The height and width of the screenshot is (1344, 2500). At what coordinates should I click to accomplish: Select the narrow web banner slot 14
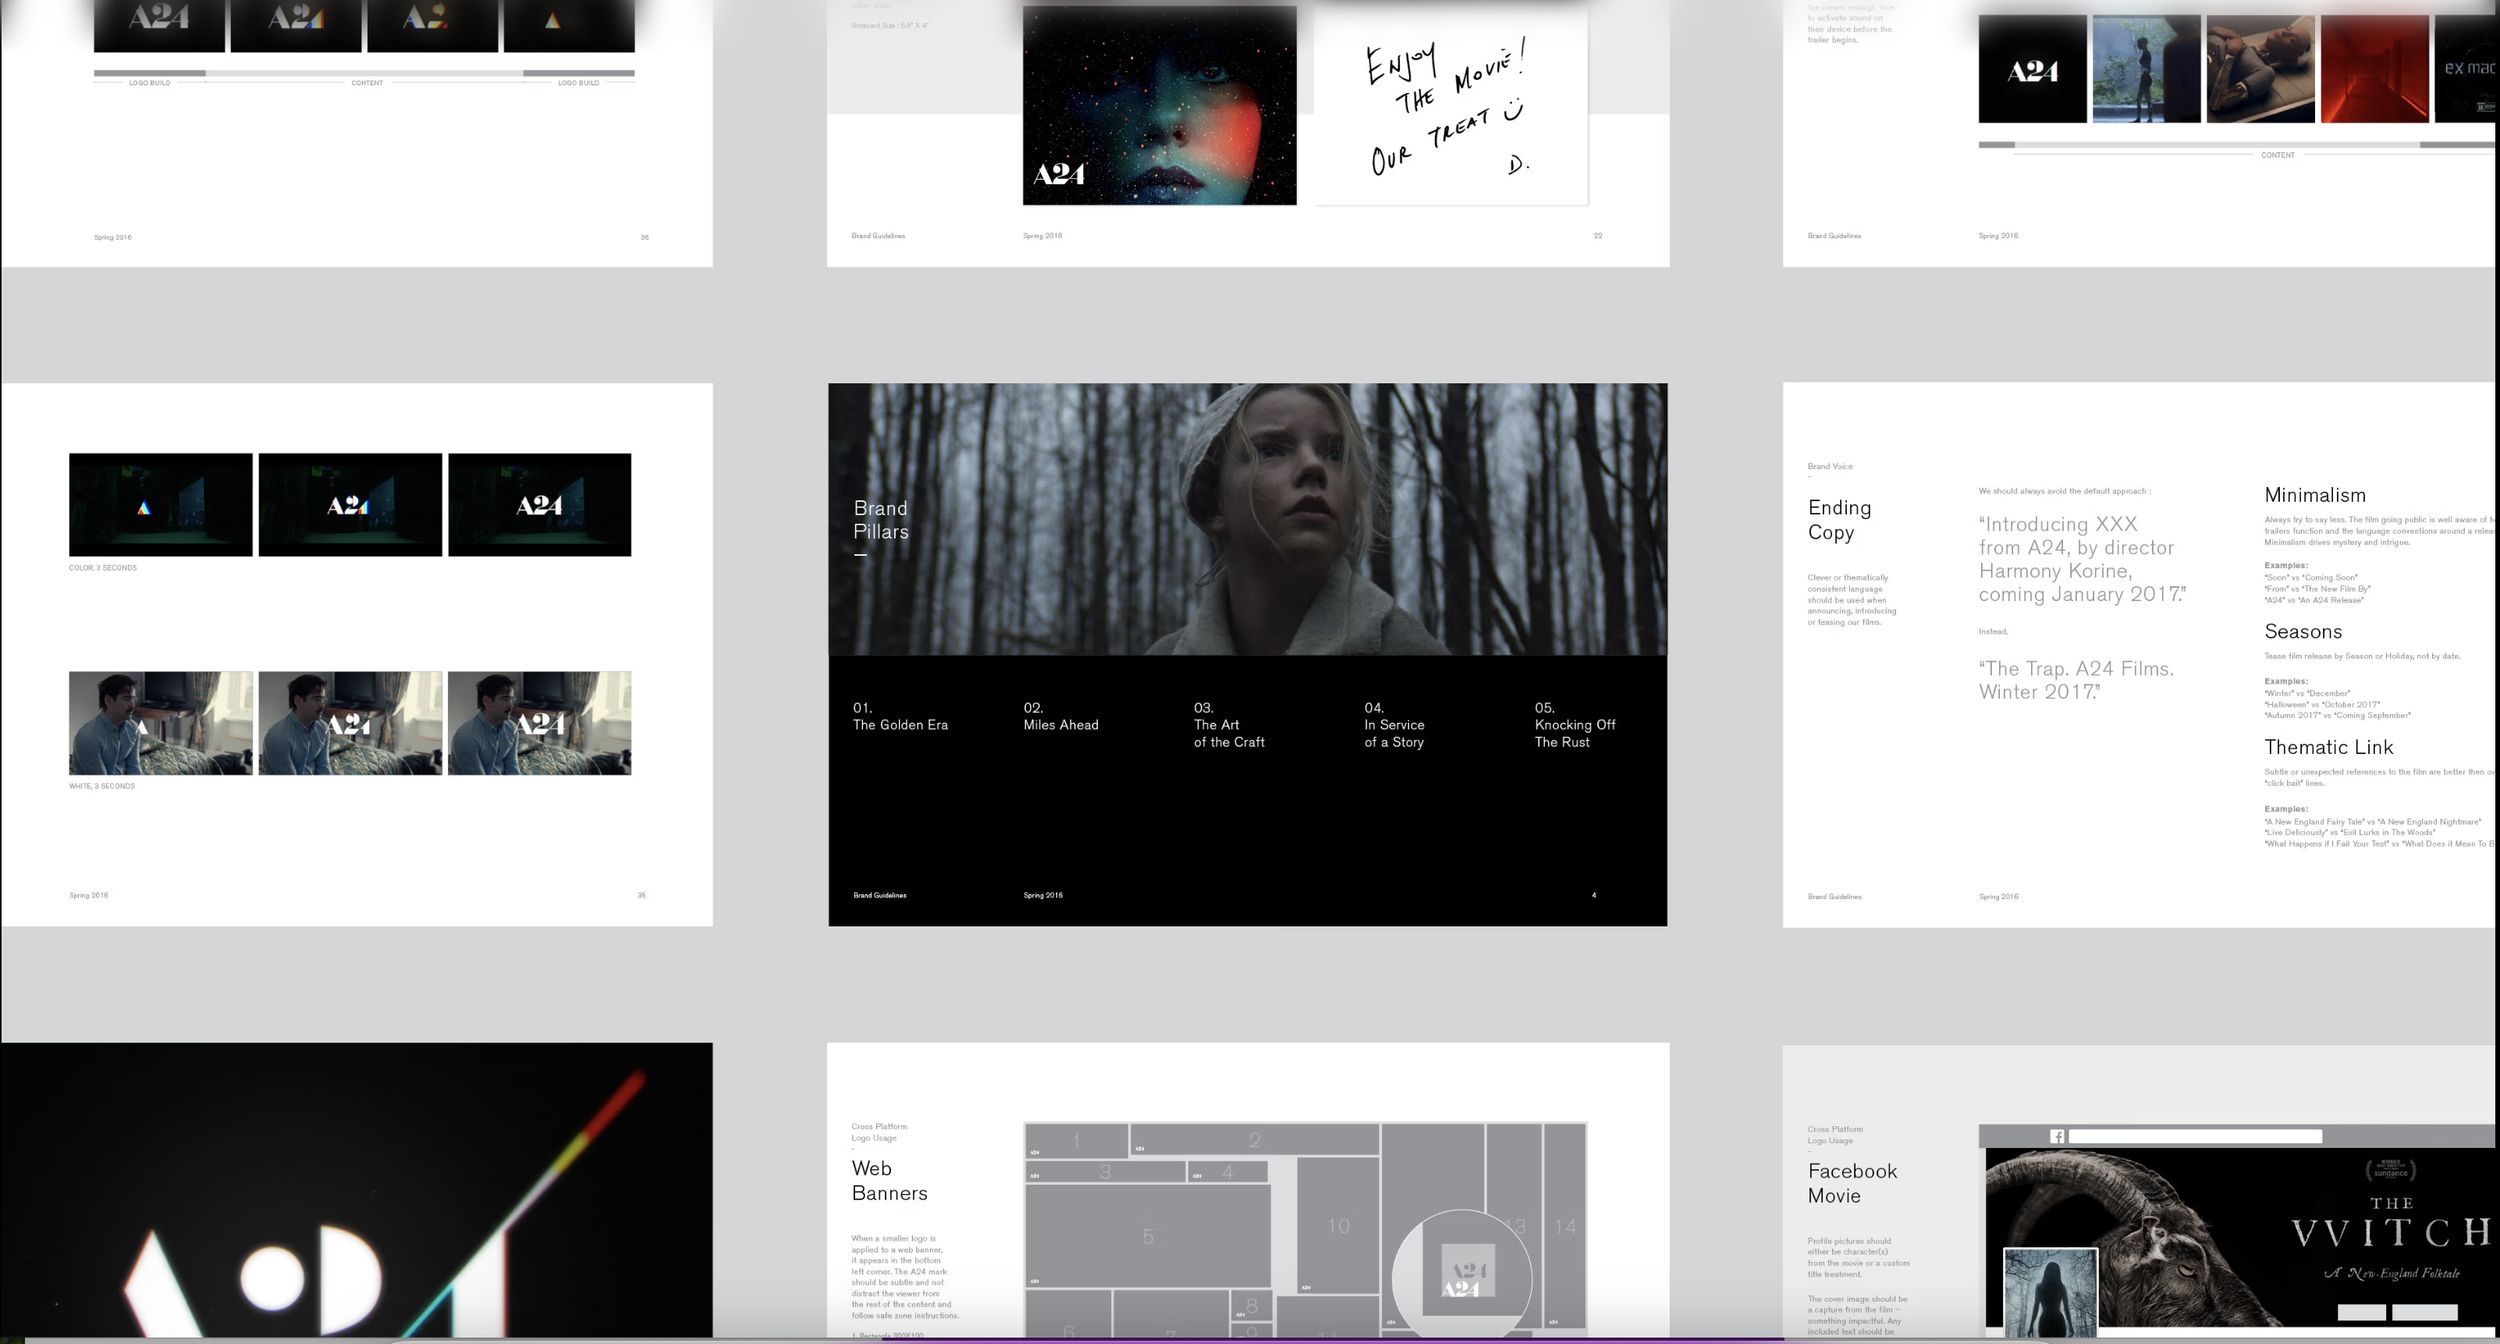tap(1565, 1226)
